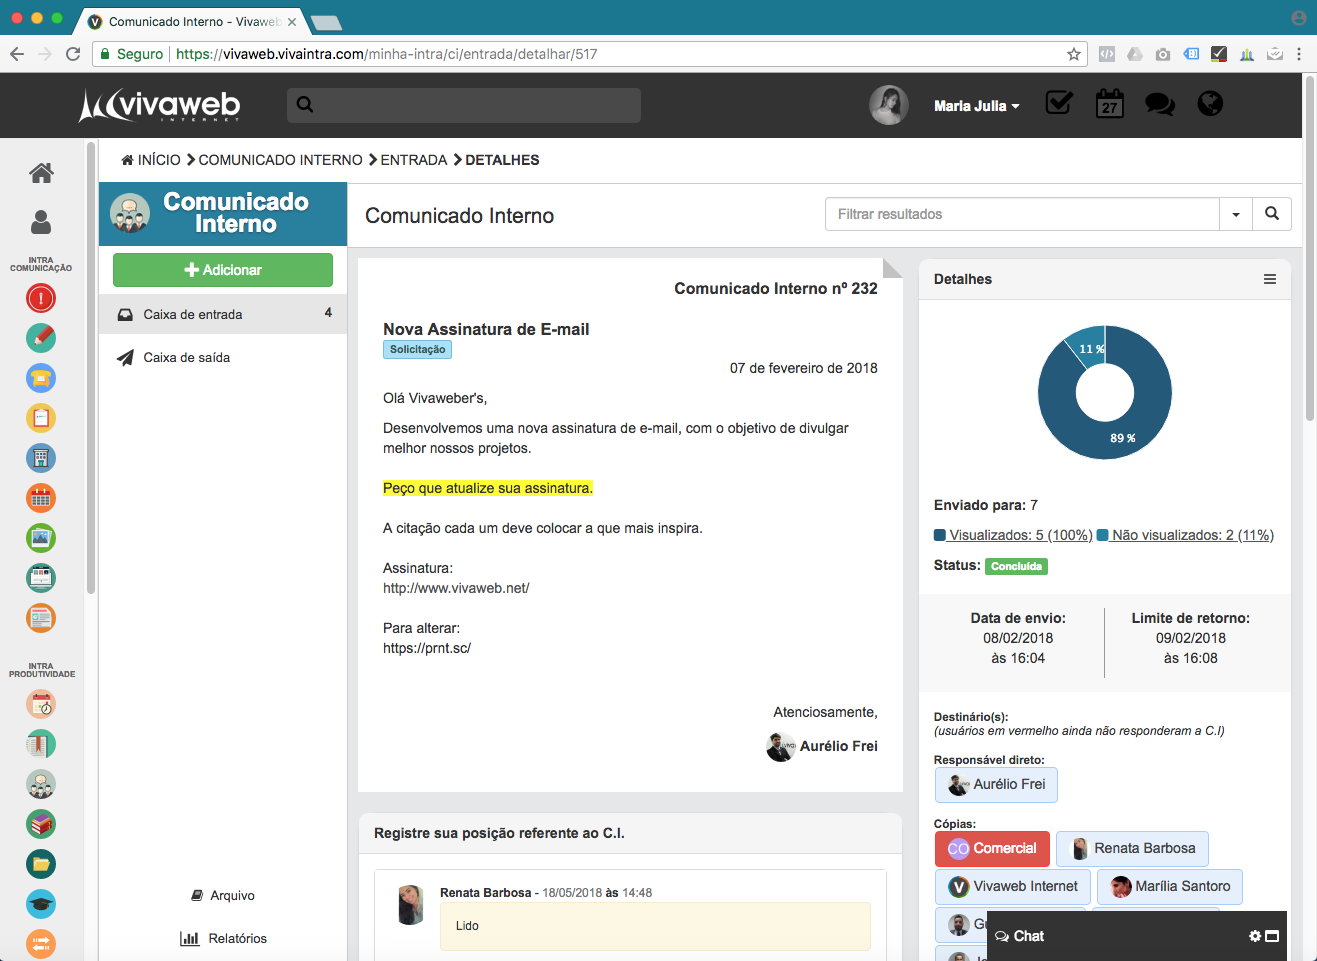
Task: Open the calendar icon in top header
Action: tap(1109, 104)
